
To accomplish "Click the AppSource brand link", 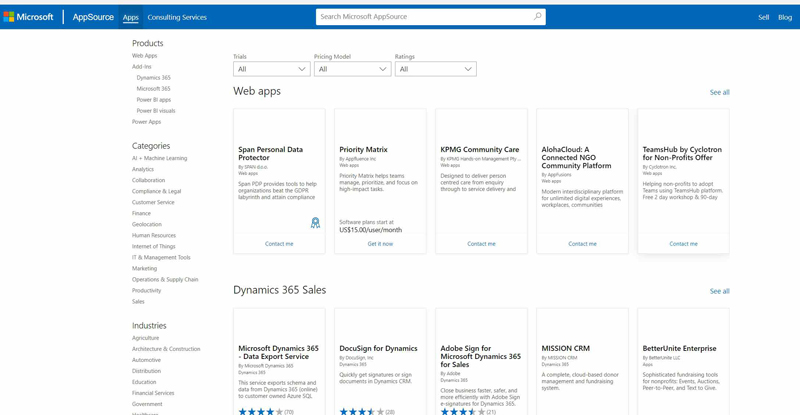I will 93,17.
